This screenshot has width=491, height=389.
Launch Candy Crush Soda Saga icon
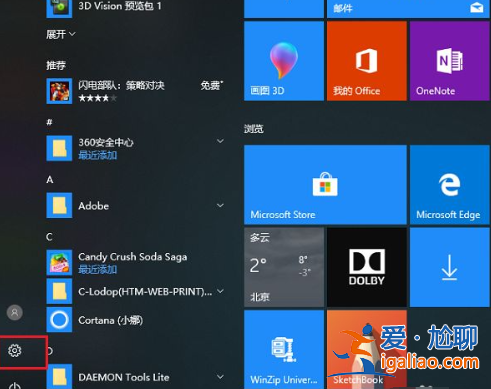(59, 262)
